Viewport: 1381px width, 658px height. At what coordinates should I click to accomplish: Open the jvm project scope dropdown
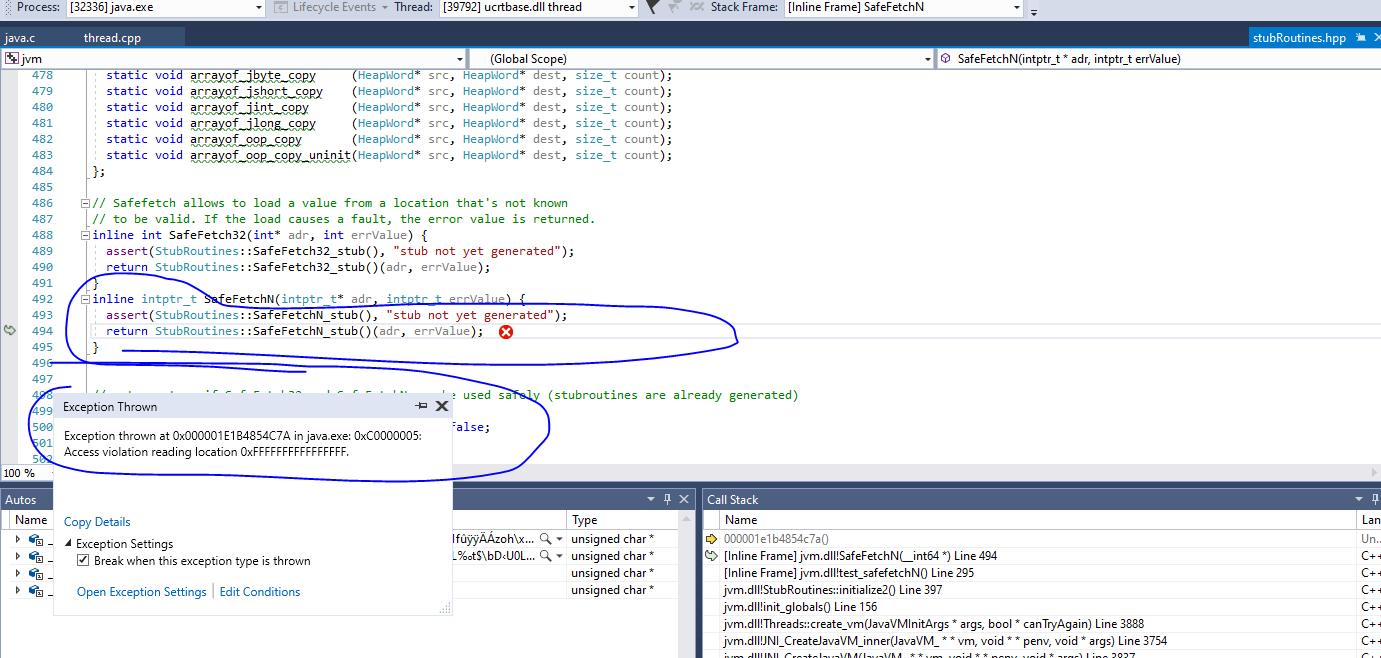coord(234,59)
